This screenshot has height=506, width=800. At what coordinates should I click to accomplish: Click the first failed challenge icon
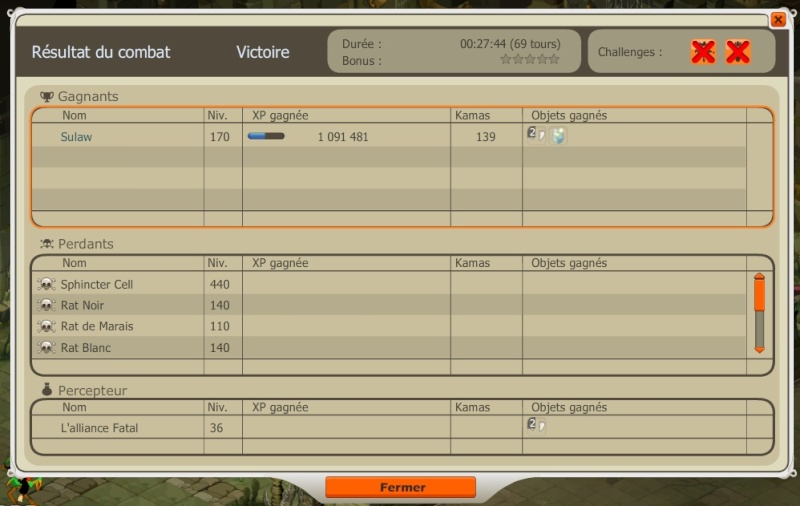[x=703, y=52]
